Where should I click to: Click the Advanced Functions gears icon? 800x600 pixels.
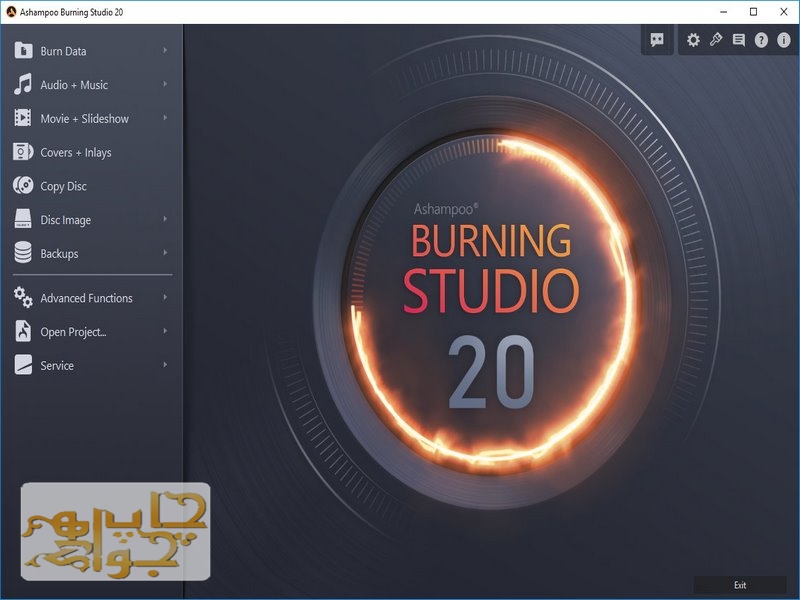[x=23, y=297]
